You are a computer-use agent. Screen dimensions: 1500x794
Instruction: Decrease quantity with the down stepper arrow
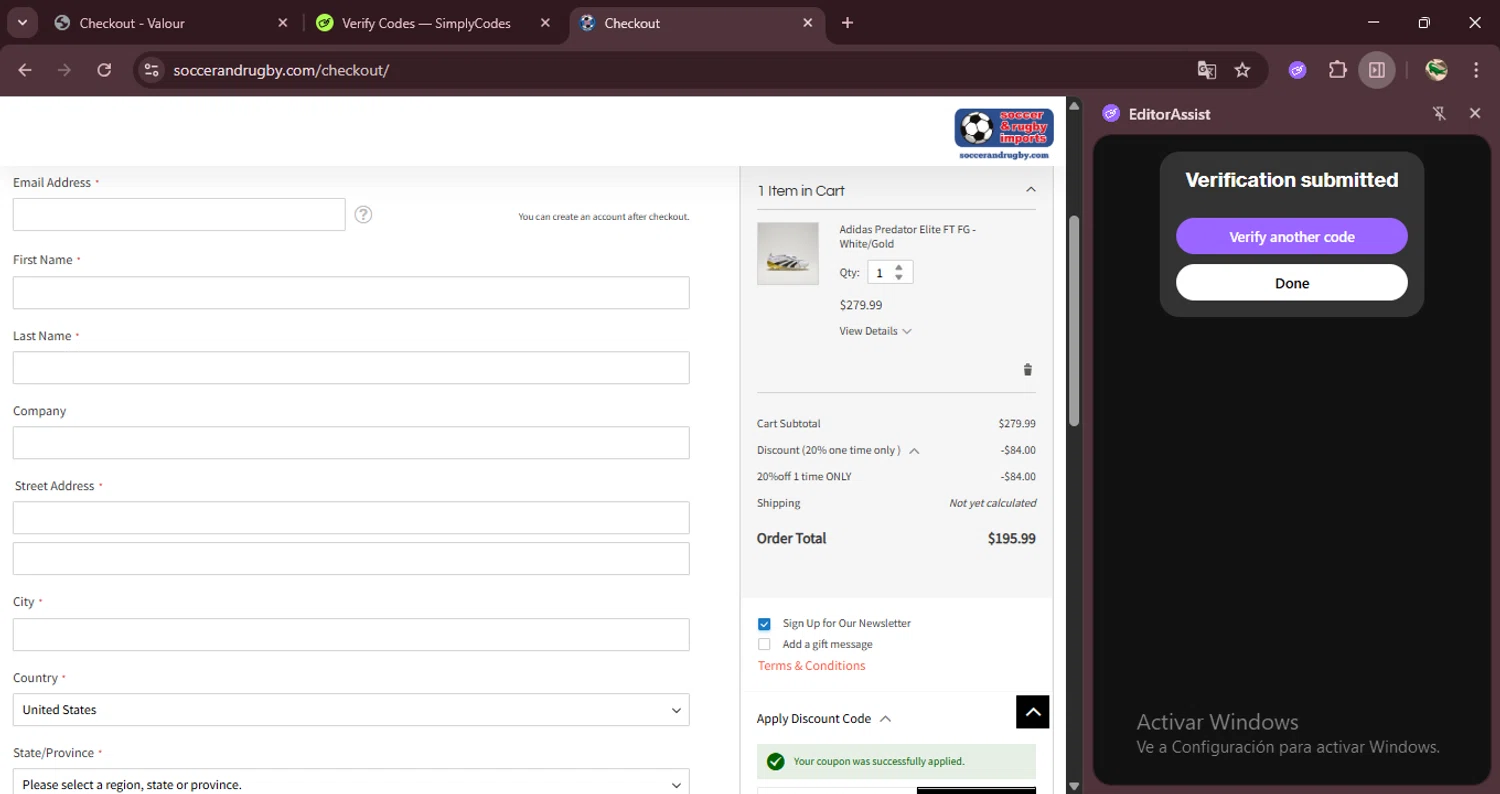(x=899, y=277)
